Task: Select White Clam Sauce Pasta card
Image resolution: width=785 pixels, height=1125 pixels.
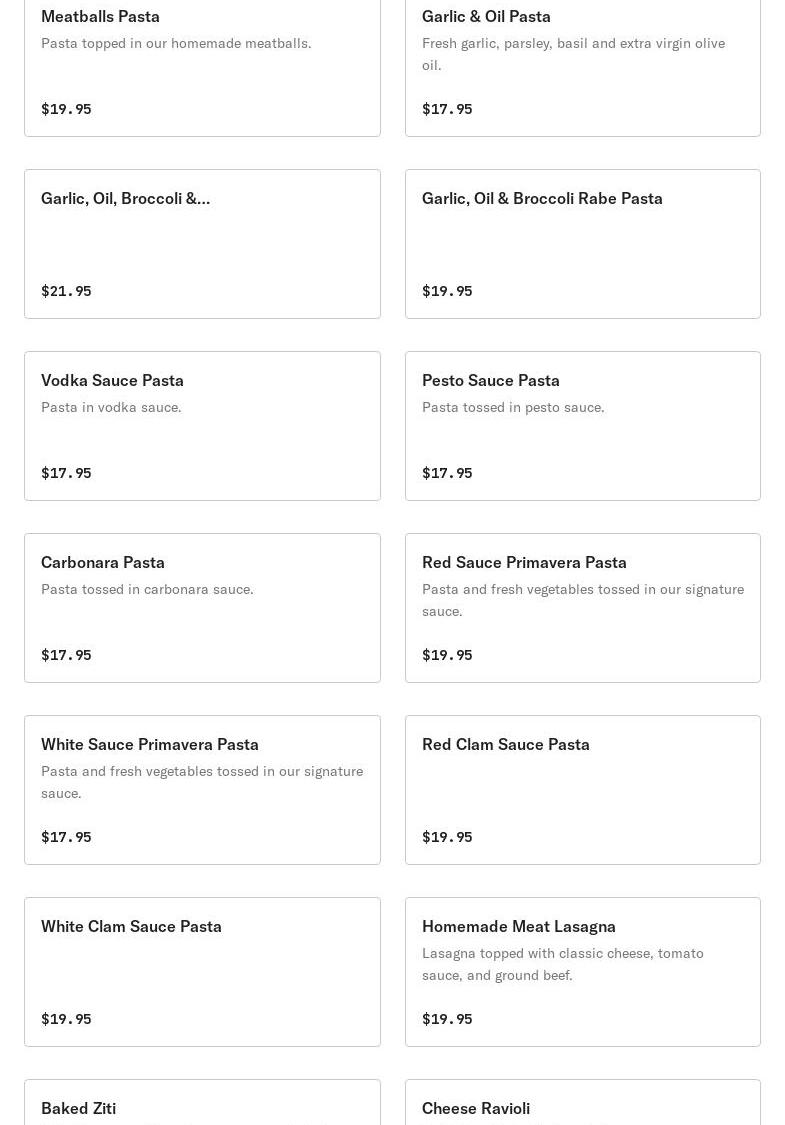Action: point(131,927)
